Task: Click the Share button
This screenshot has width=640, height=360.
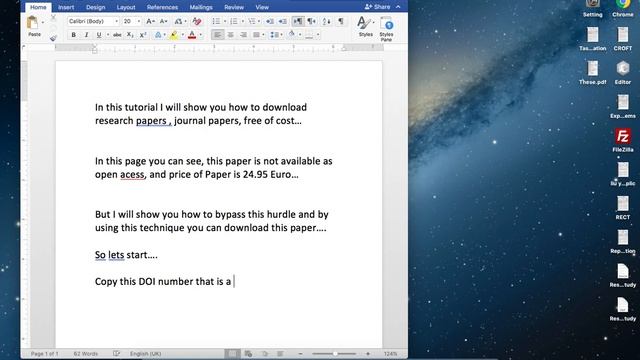Action: pos(377,7)
